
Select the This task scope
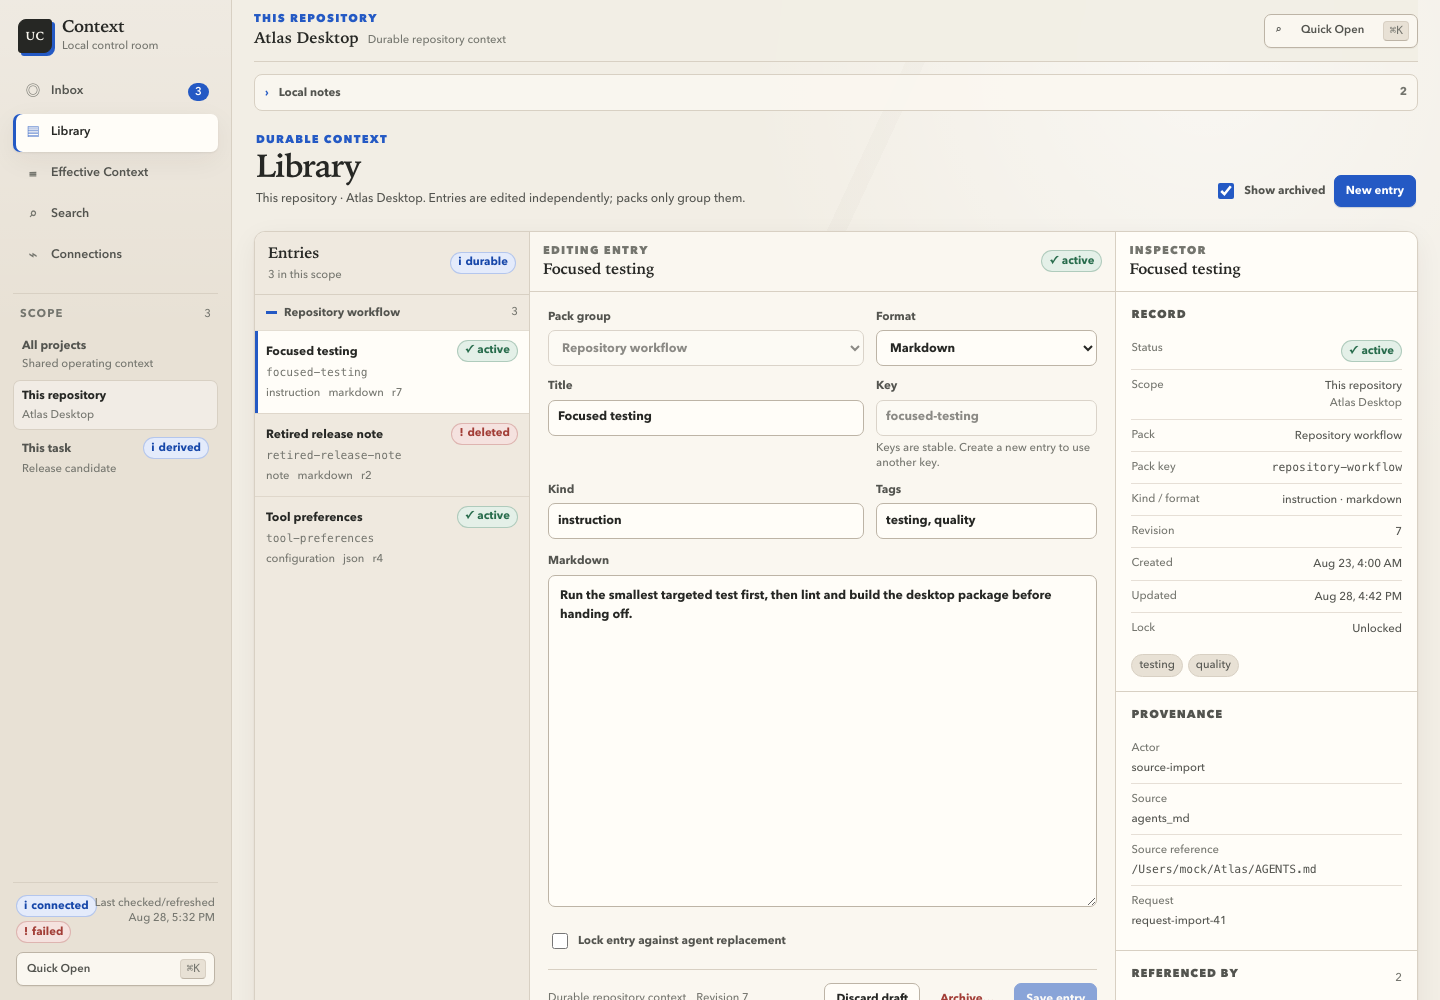116,458
